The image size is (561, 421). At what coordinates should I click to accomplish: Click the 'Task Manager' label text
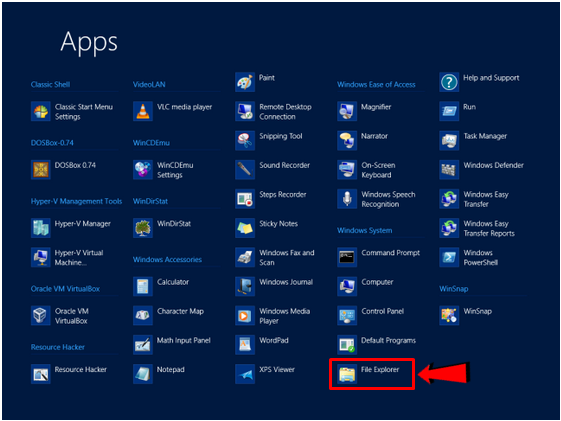pos(485,136)
